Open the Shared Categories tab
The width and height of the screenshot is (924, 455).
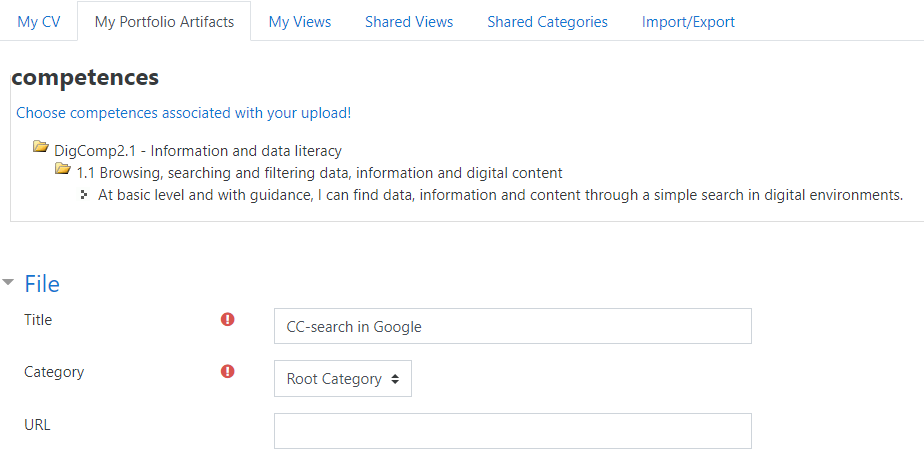tap(547, 22)
